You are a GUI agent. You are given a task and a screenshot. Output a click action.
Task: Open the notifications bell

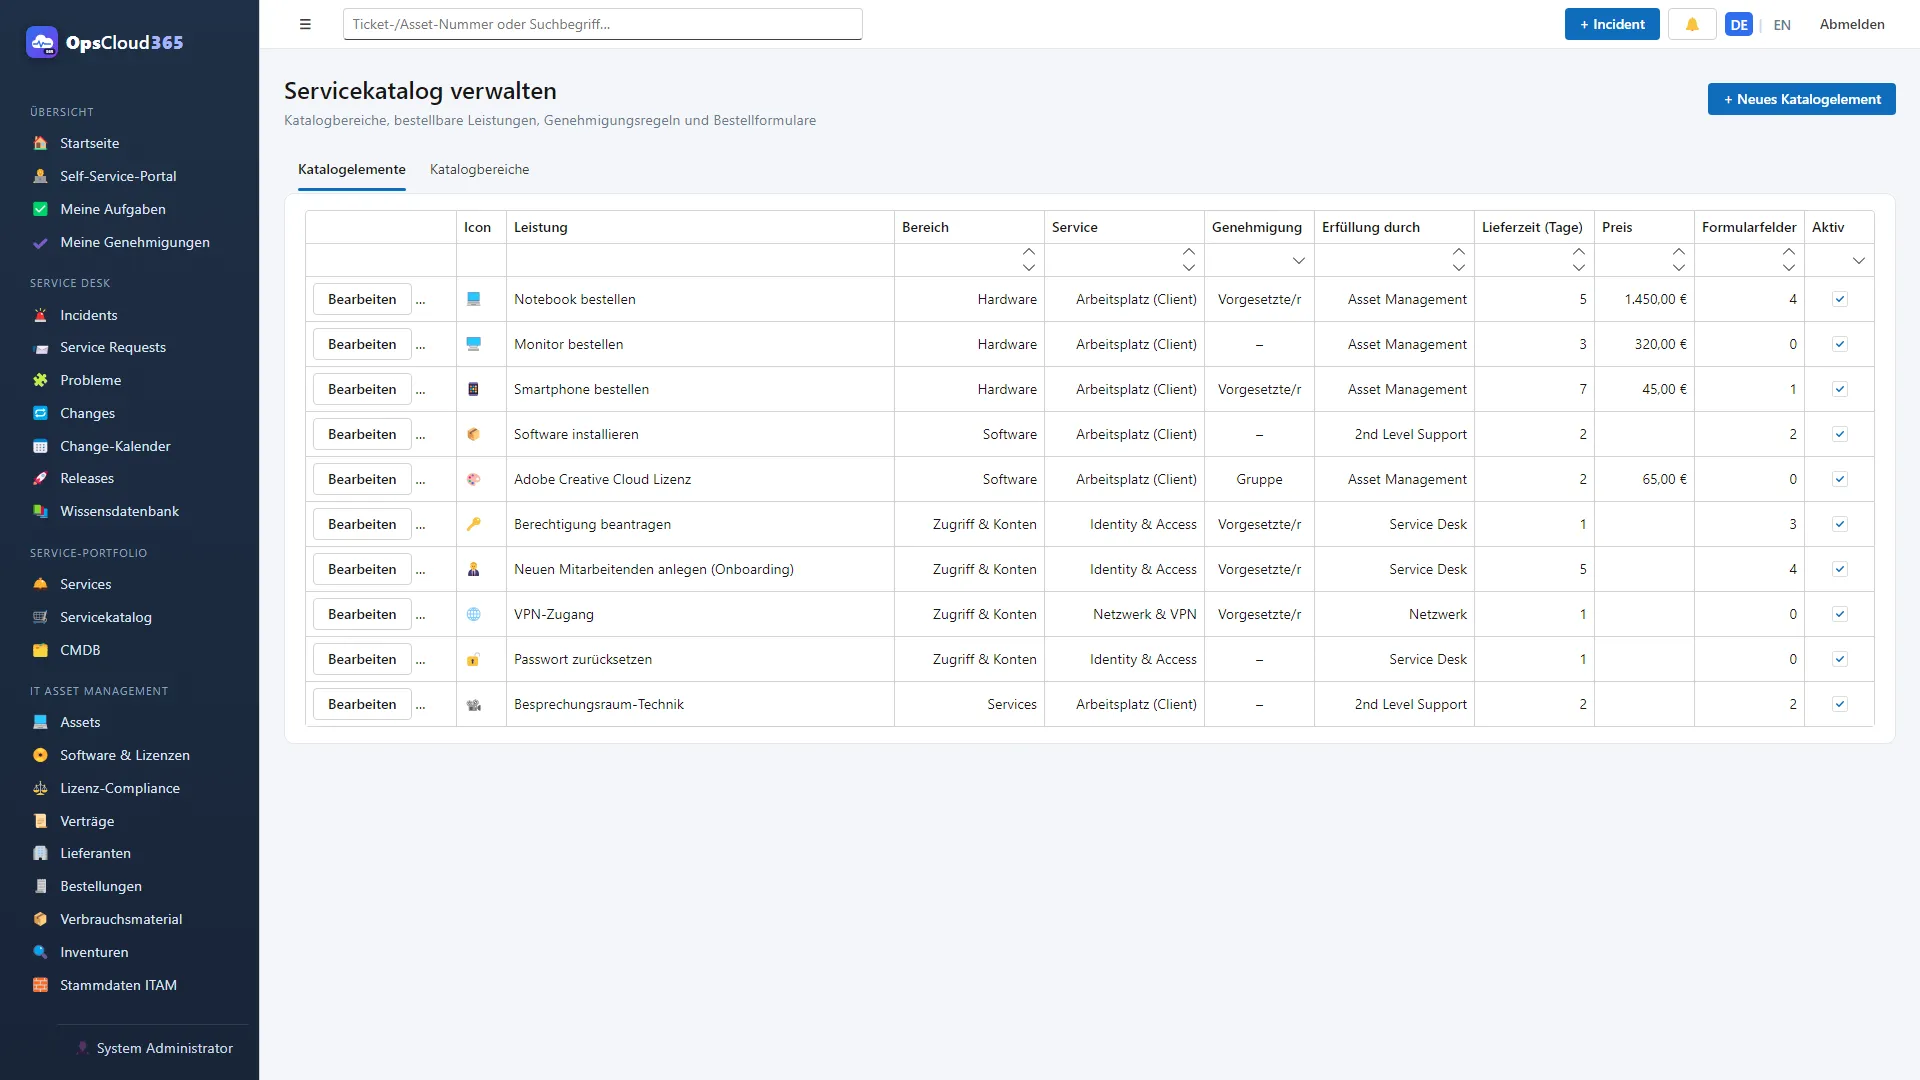click(x=1692, y=24)
